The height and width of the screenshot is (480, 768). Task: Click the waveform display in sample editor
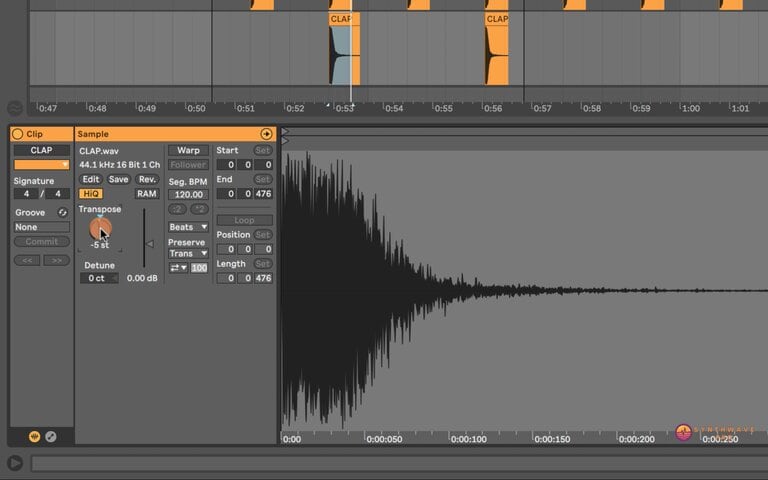[x=524, y=291]
